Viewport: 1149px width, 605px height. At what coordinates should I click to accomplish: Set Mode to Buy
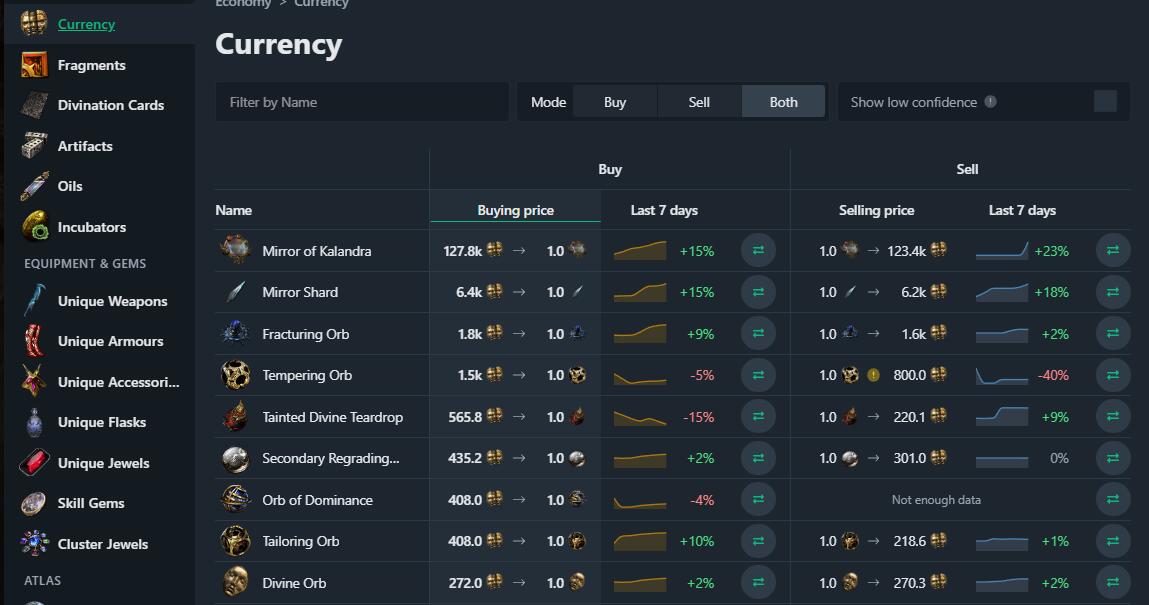[x=615, y=102]
